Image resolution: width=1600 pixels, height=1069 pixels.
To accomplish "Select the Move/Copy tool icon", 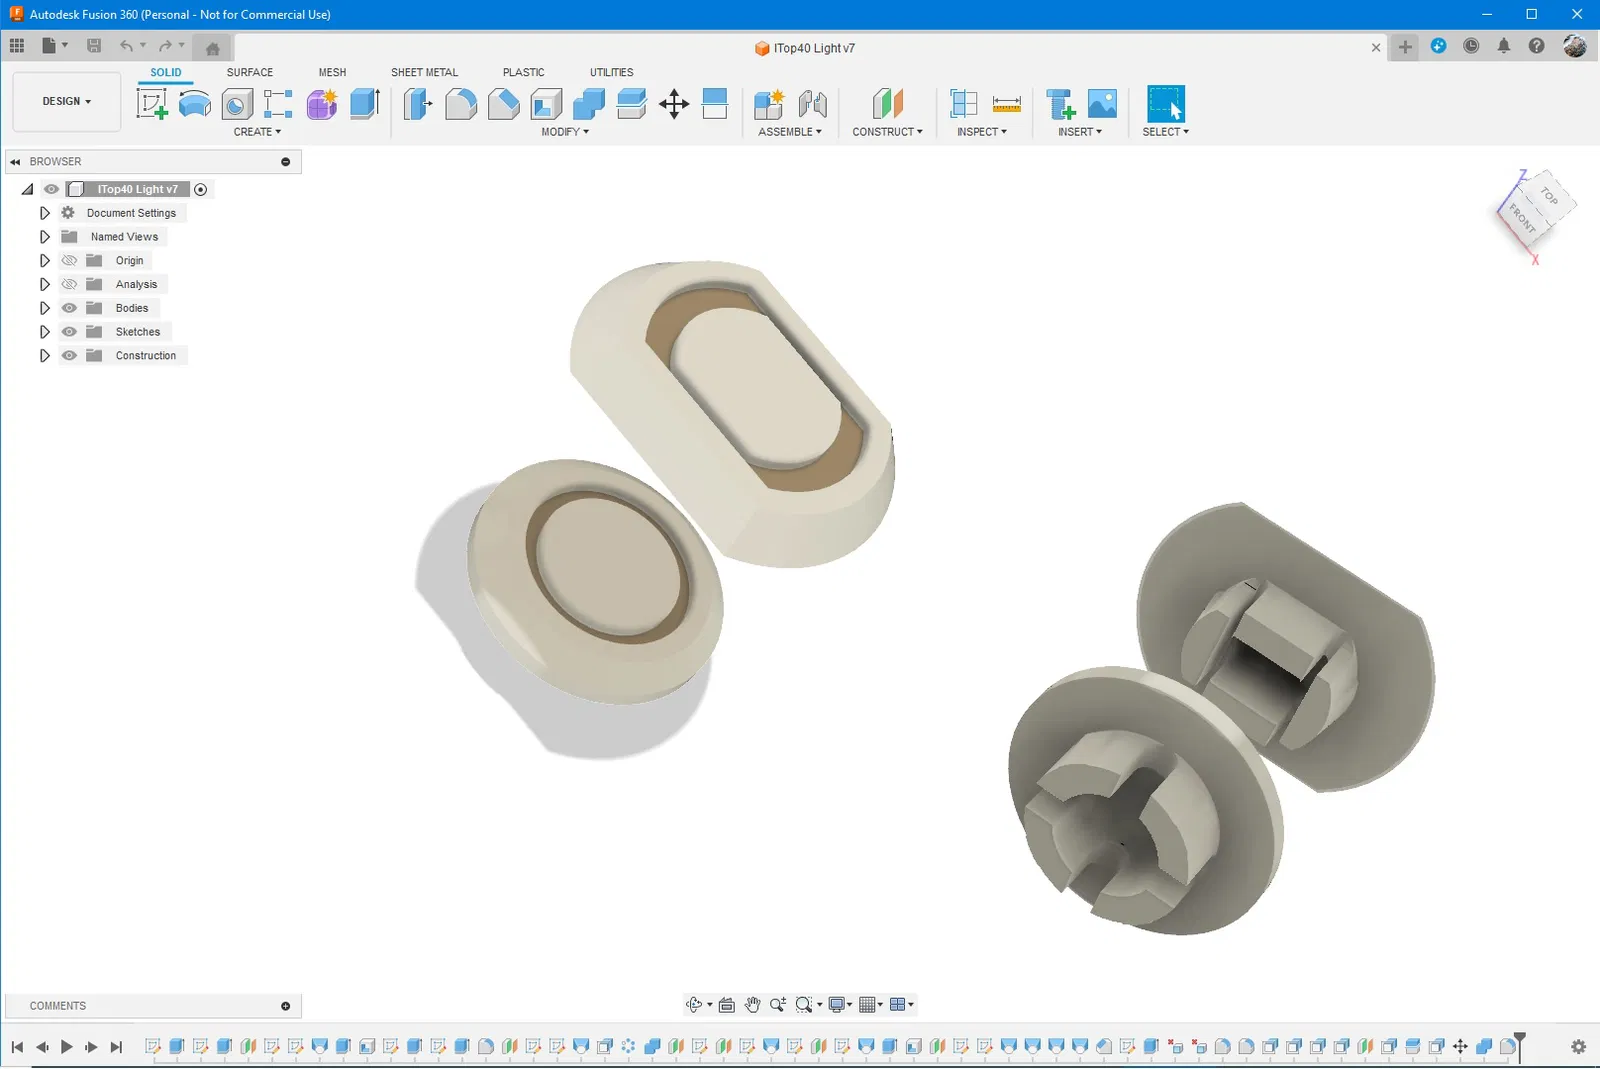I will 674,104.
